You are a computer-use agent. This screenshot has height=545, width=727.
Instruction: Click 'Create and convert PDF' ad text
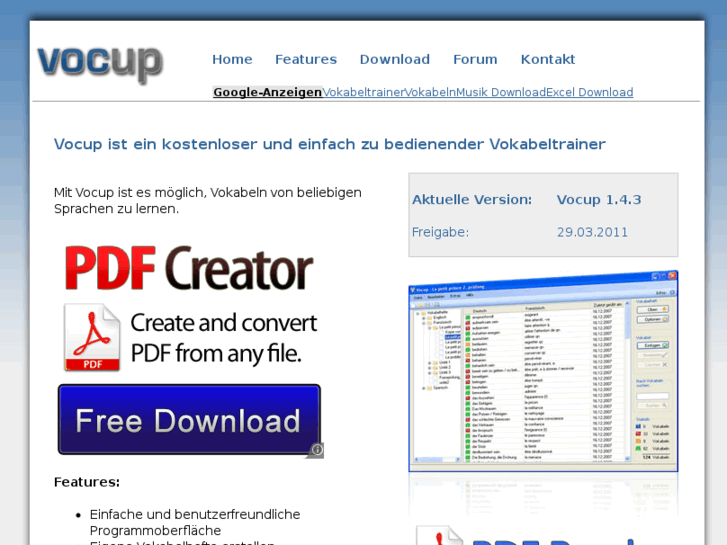pyautogui.click(x=224, y=338)
